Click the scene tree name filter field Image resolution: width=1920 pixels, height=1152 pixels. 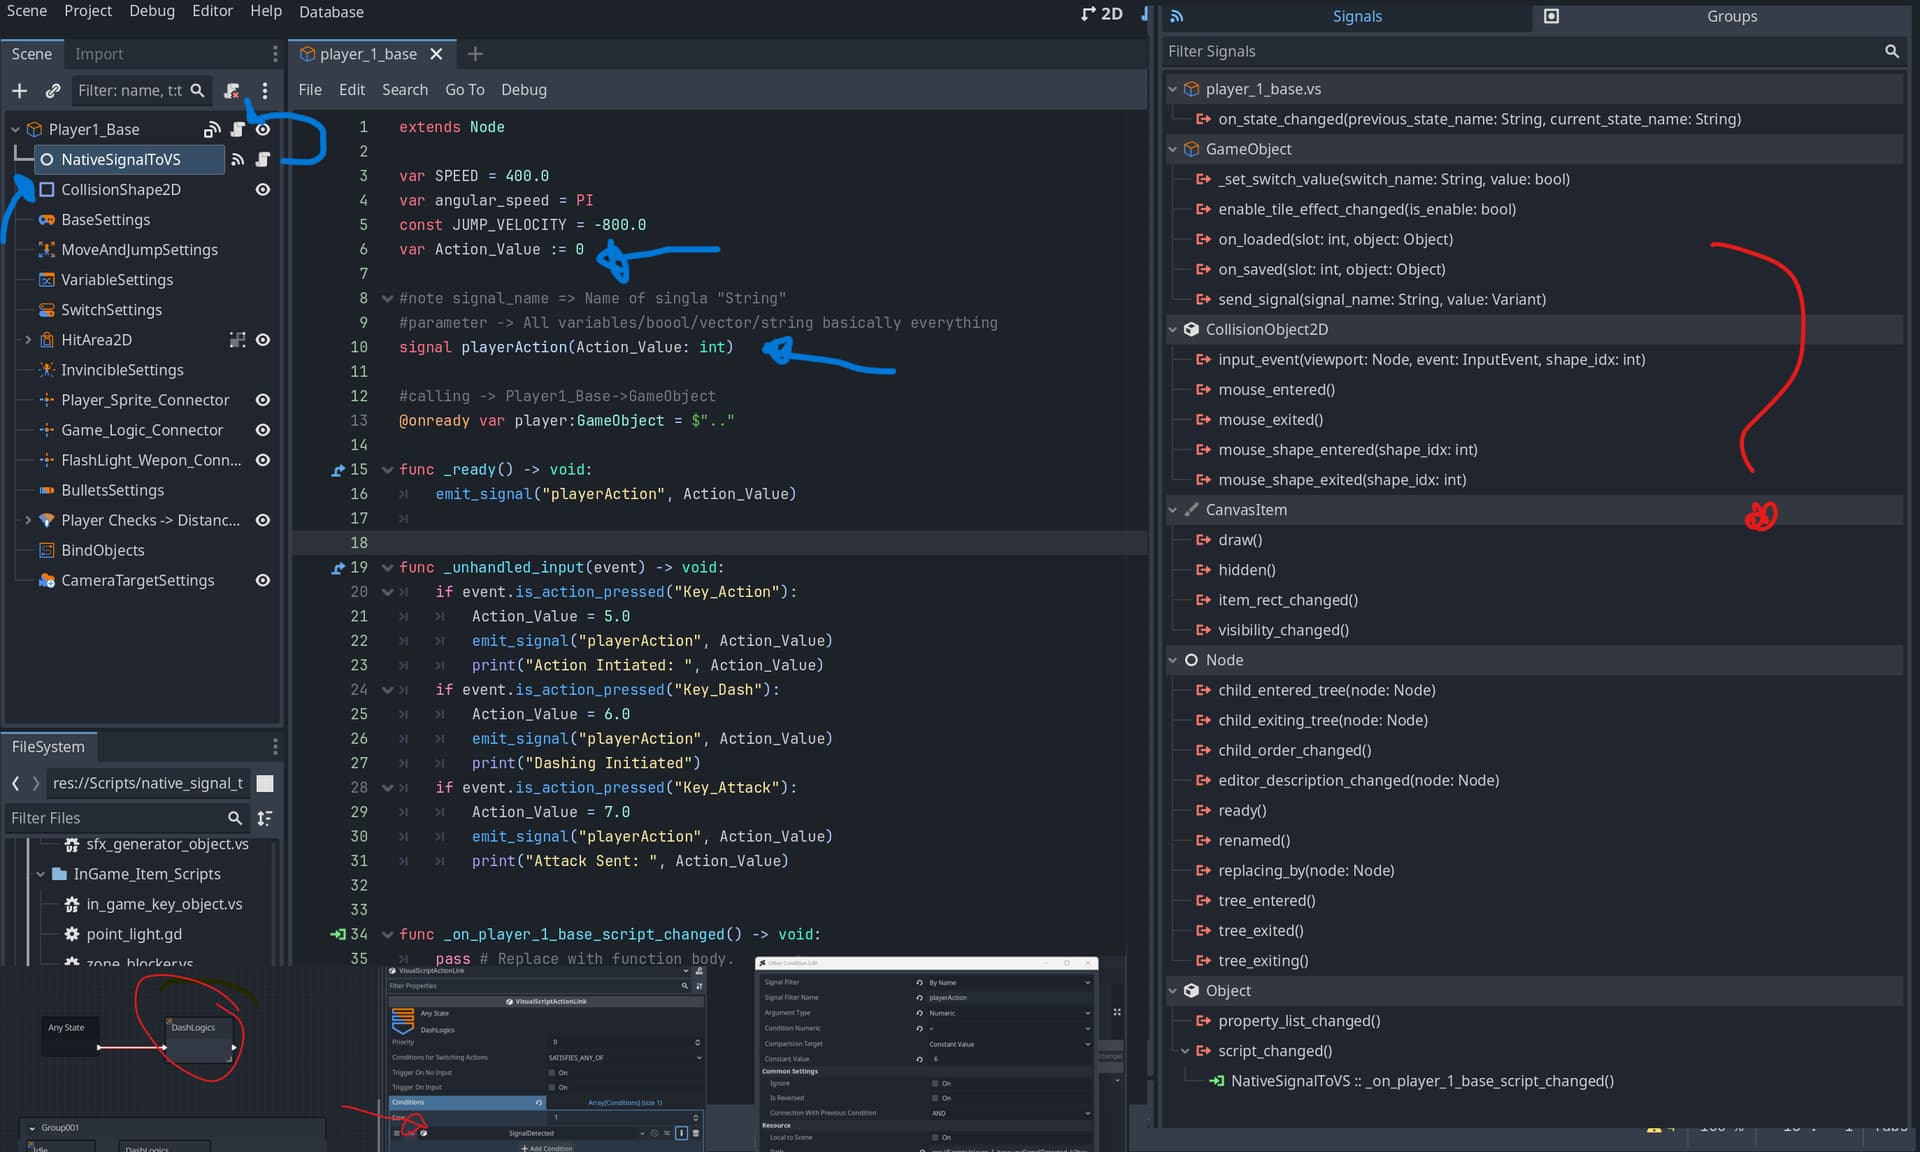(x=130, y=91)
